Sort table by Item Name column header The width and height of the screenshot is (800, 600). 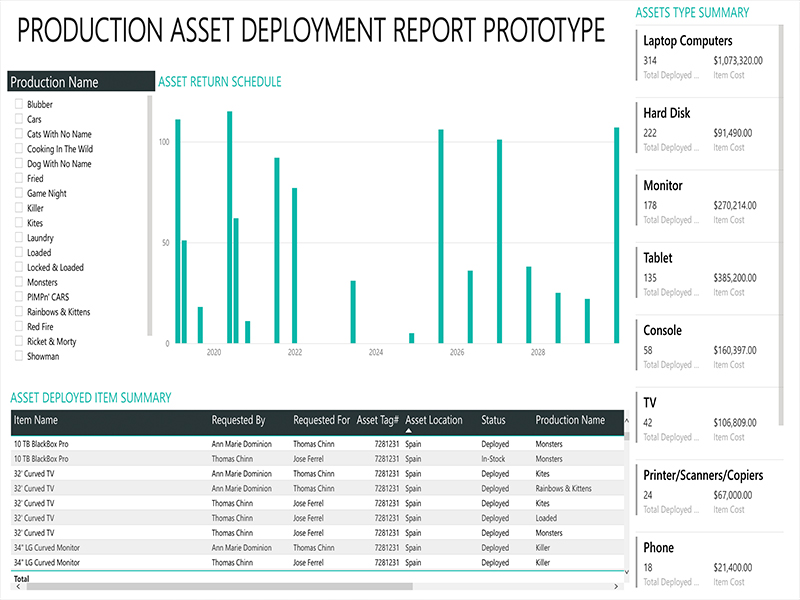pyautogui.click(x=36, y=420)
